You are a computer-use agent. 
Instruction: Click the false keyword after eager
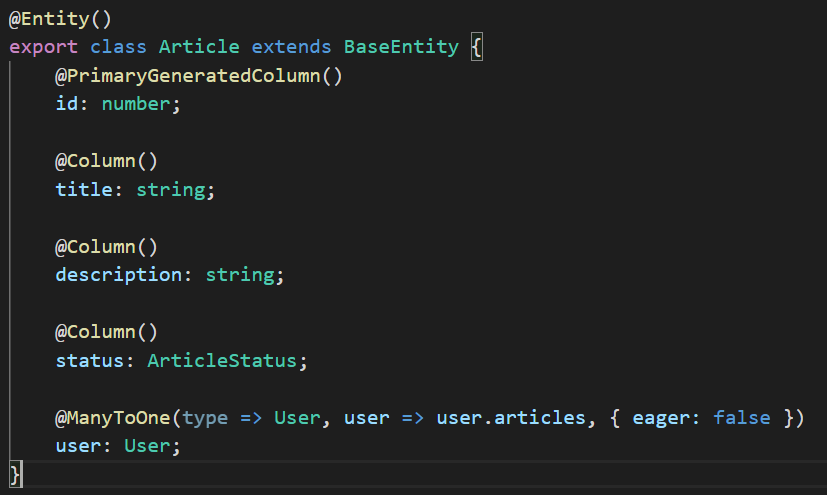[x=742, y=418]
